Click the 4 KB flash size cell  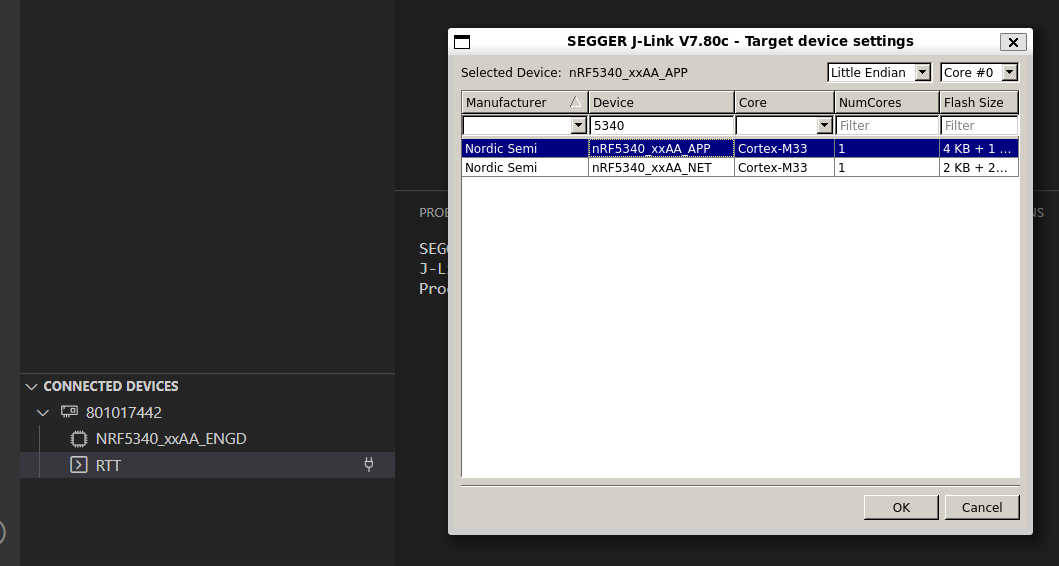pyautogui.click(x=979, y=149)
